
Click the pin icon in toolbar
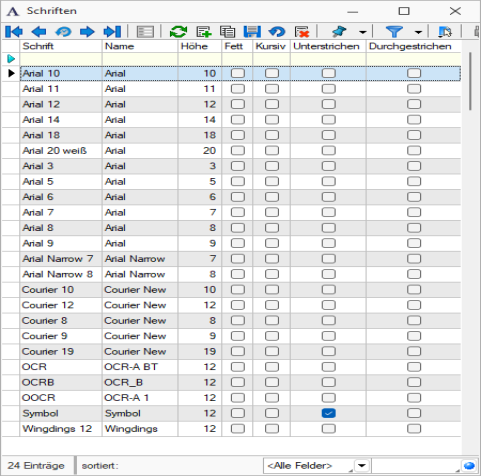pos(339,32)
